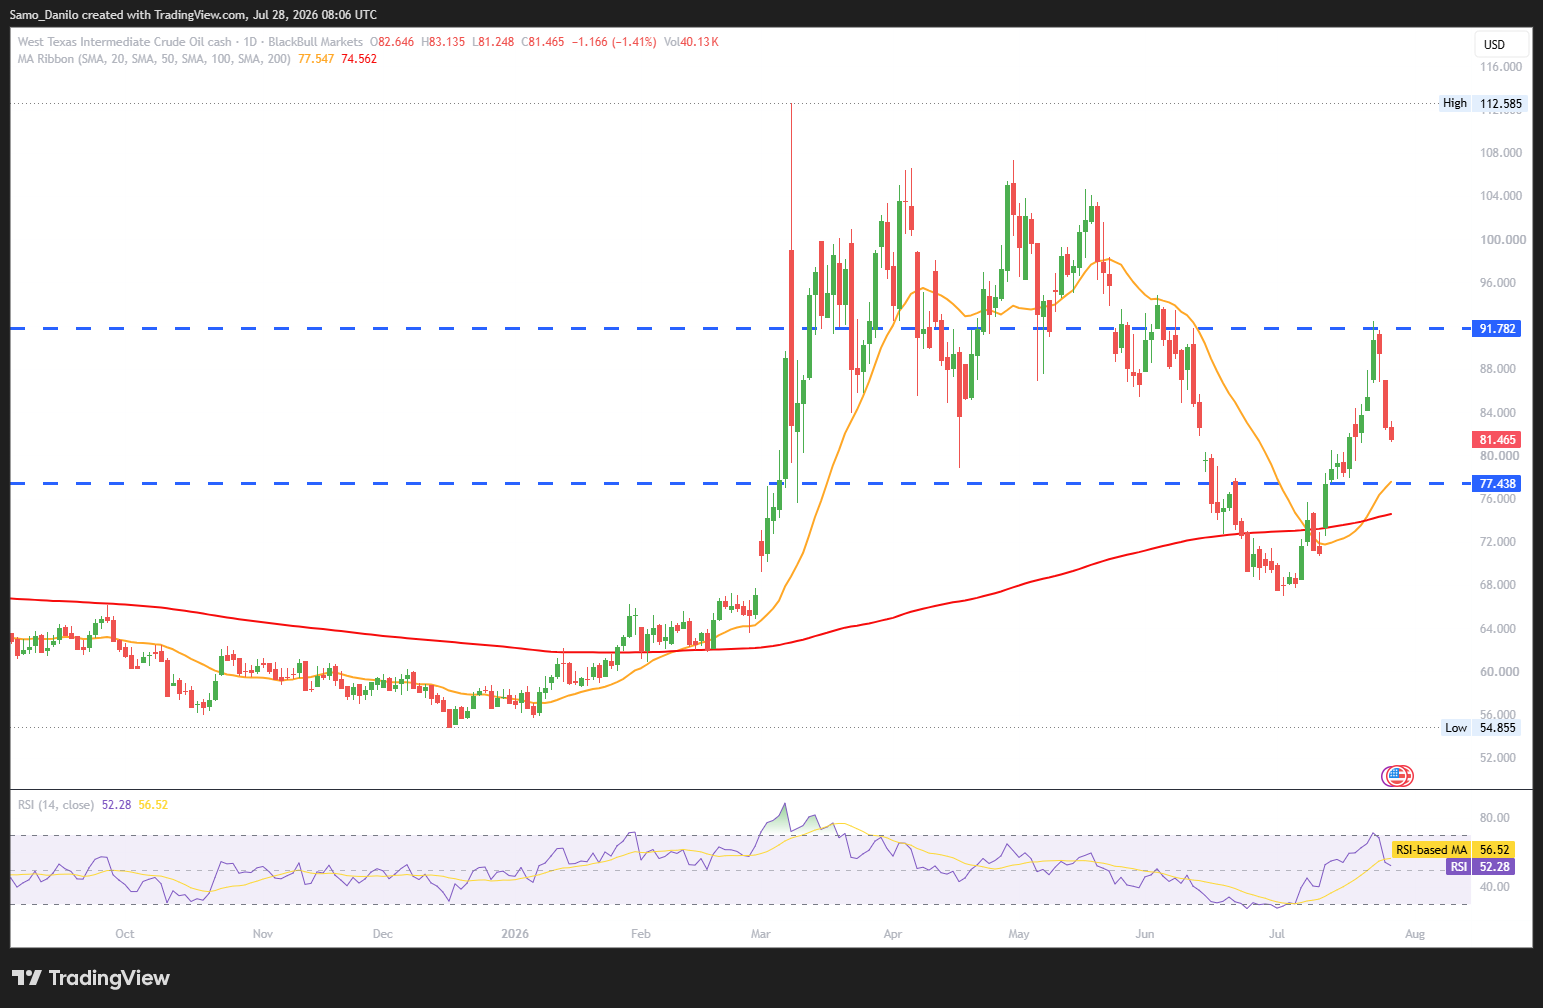
Task: Click the 108.000 price axis label
Action: [x=1501, y=153]
